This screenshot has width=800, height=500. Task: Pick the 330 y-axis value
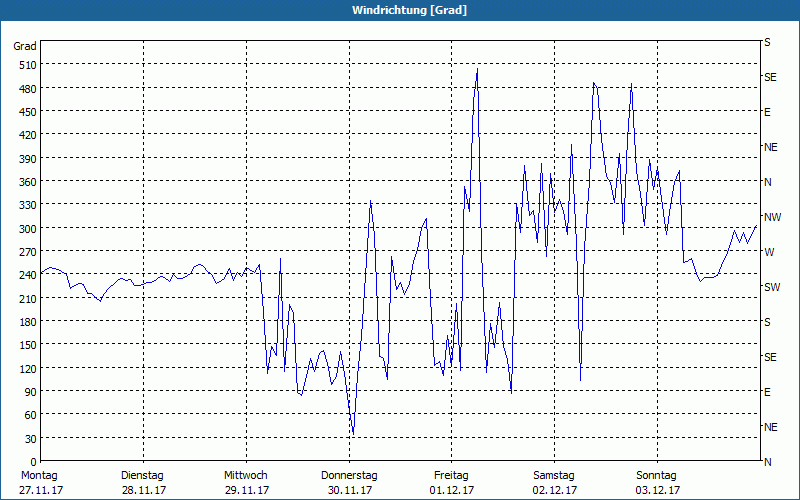pos(28,206)
